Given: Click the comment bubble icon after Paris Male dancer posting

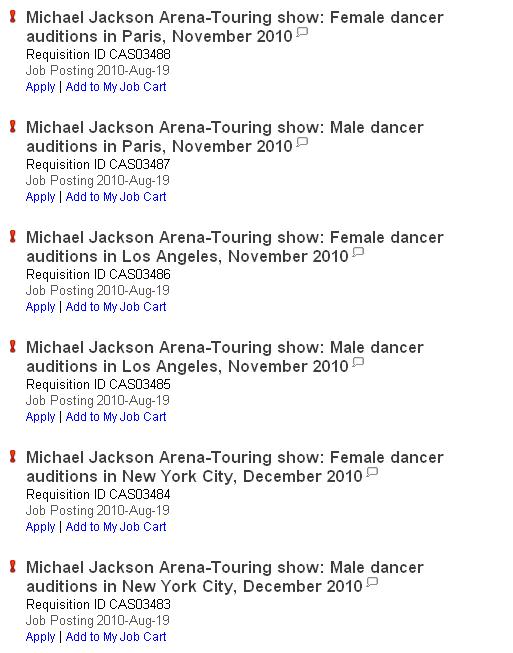Looking at the screenshot, I should (x=302, y=142).
